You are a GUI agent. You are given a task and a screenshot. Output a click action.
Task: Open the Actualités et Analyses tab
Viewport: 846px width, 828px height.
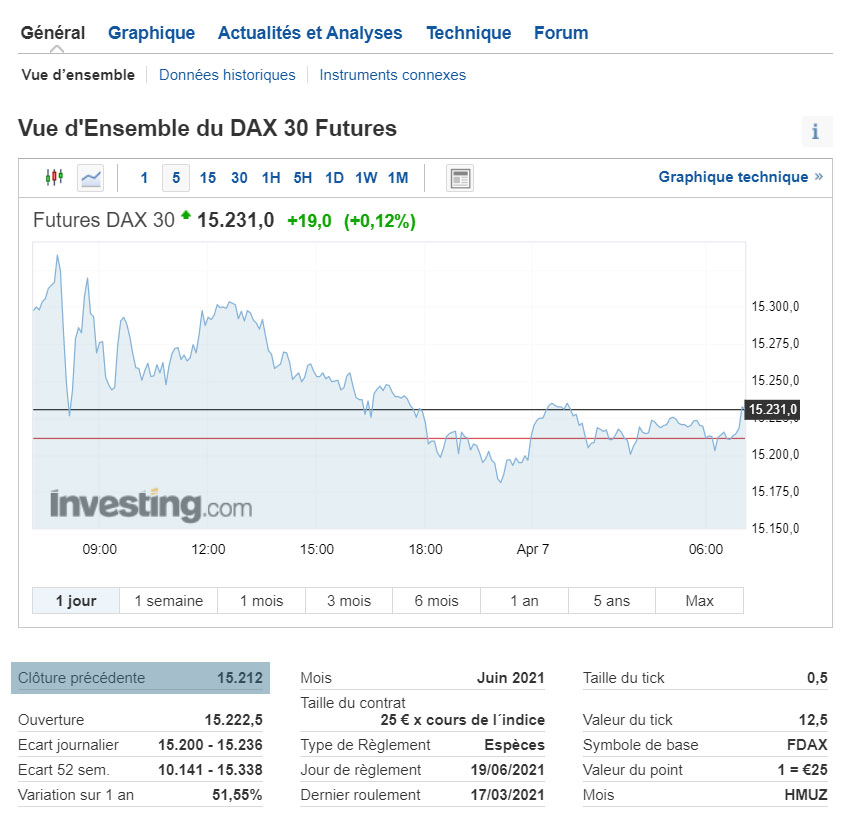(x=310, y=33)
